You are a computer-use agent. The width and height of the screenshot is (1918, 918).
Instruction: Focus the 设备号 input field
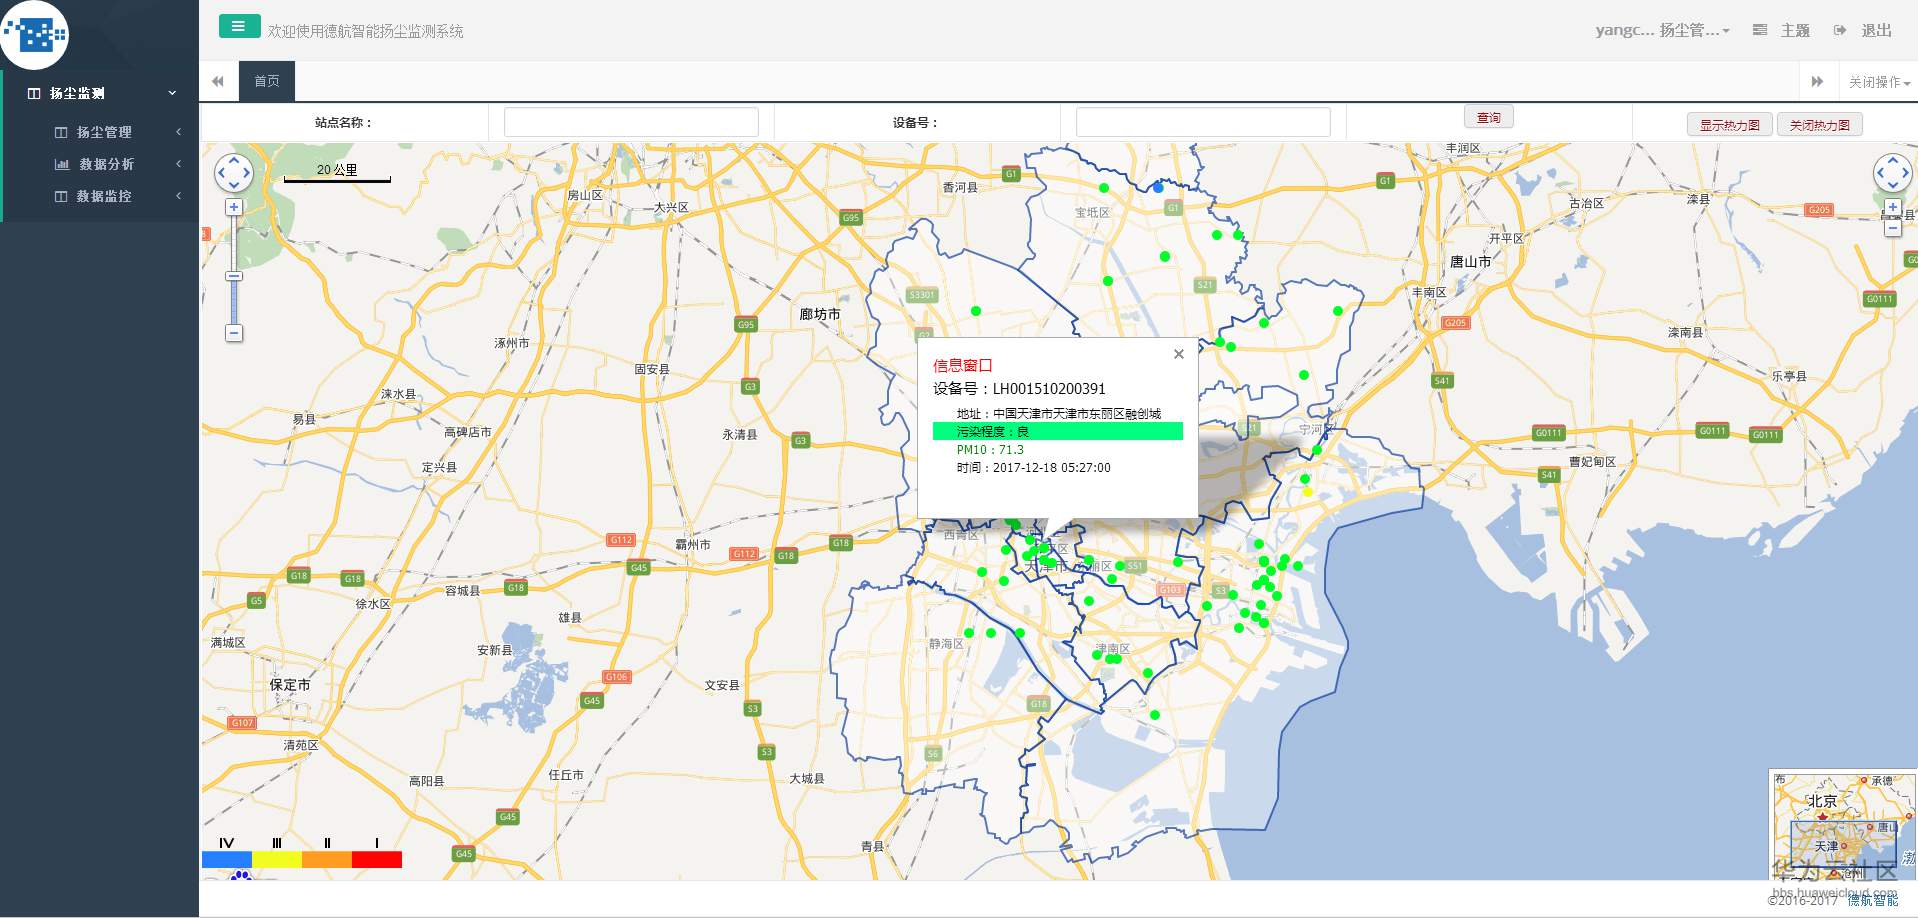pyautogui.click(x=1203, y=122)
